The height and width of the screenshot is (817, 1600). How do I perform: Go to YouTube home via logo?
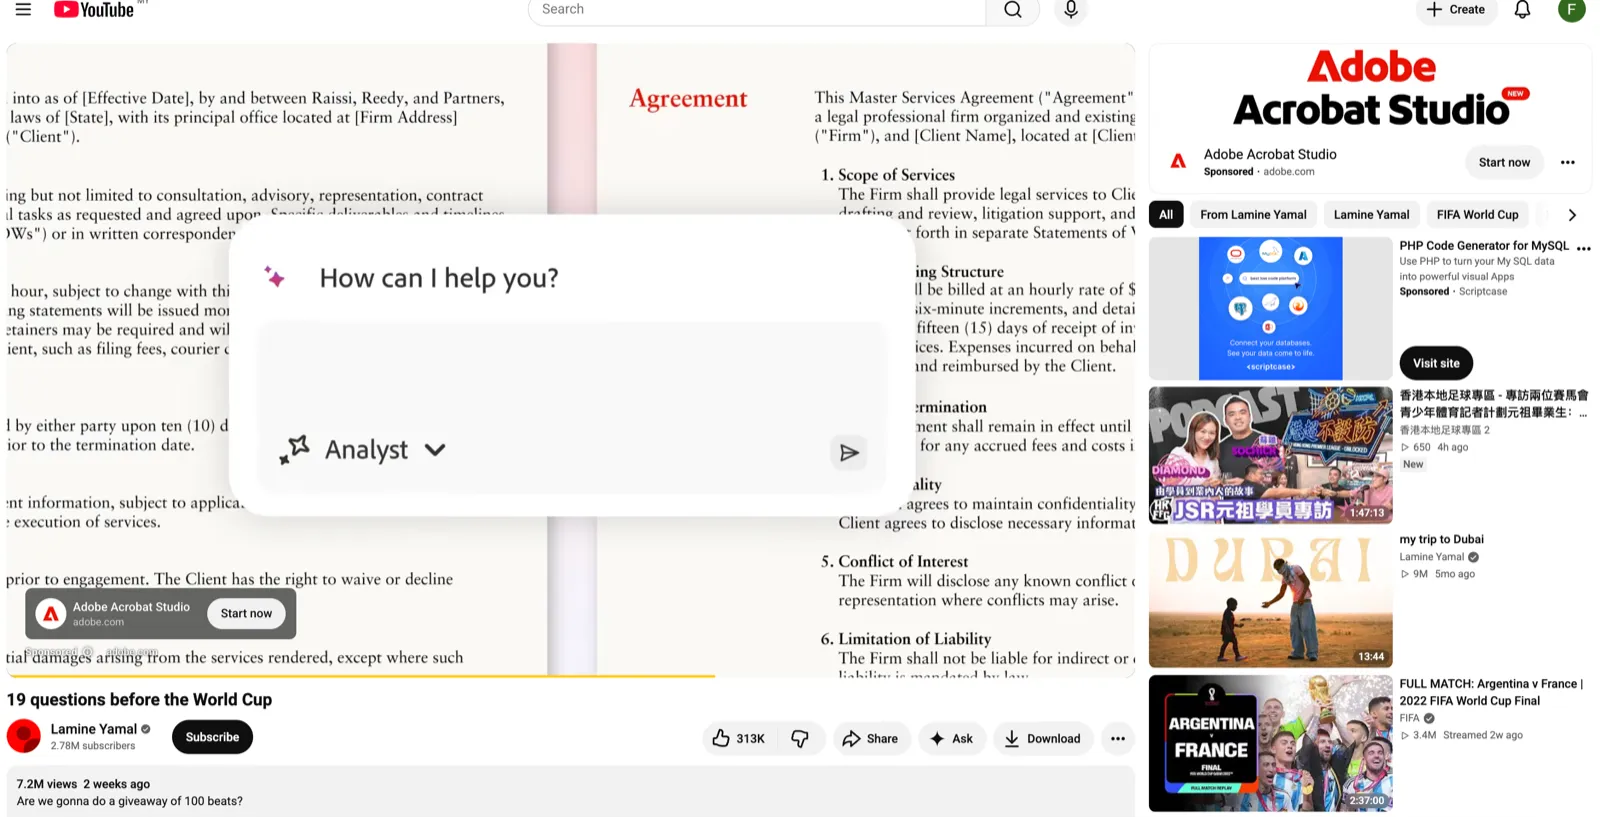(x=94, y=10)
